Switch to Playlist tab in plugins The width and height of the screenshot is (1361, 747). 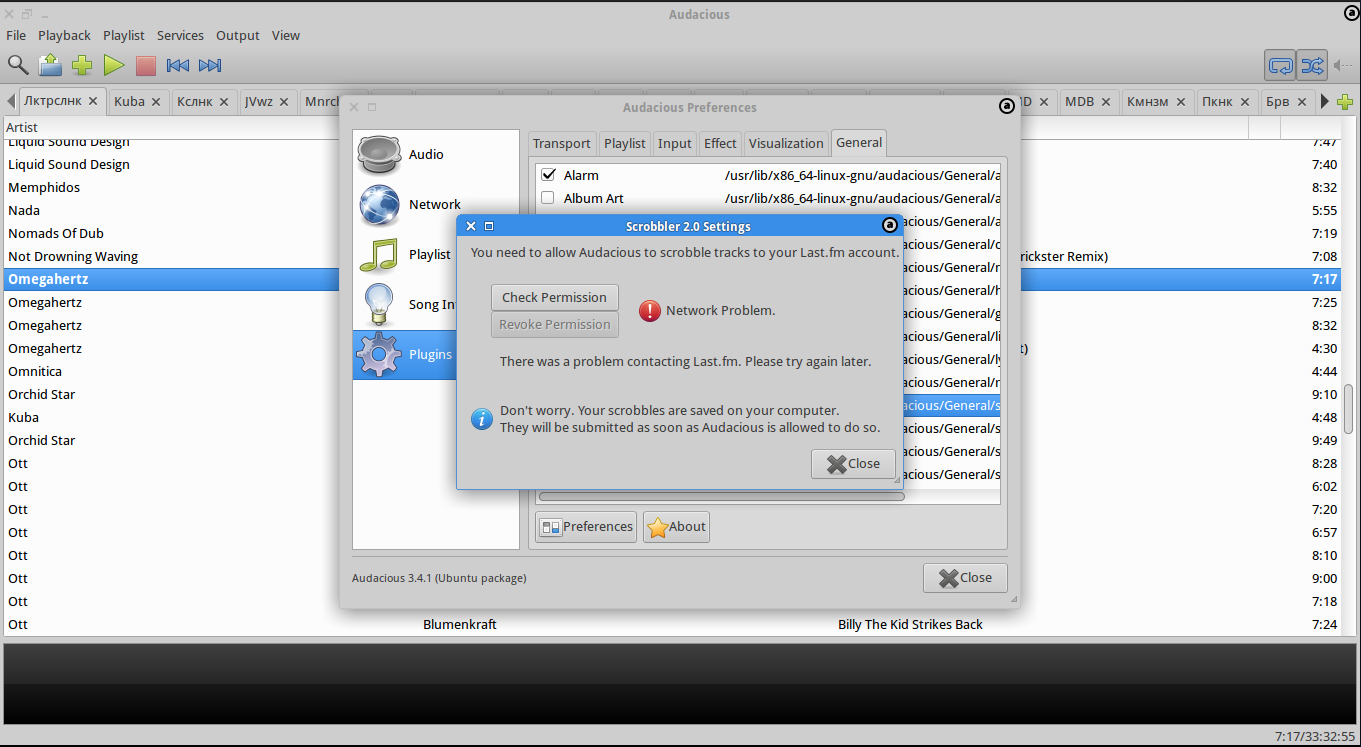pyautogui.click(x=625, y=143)
